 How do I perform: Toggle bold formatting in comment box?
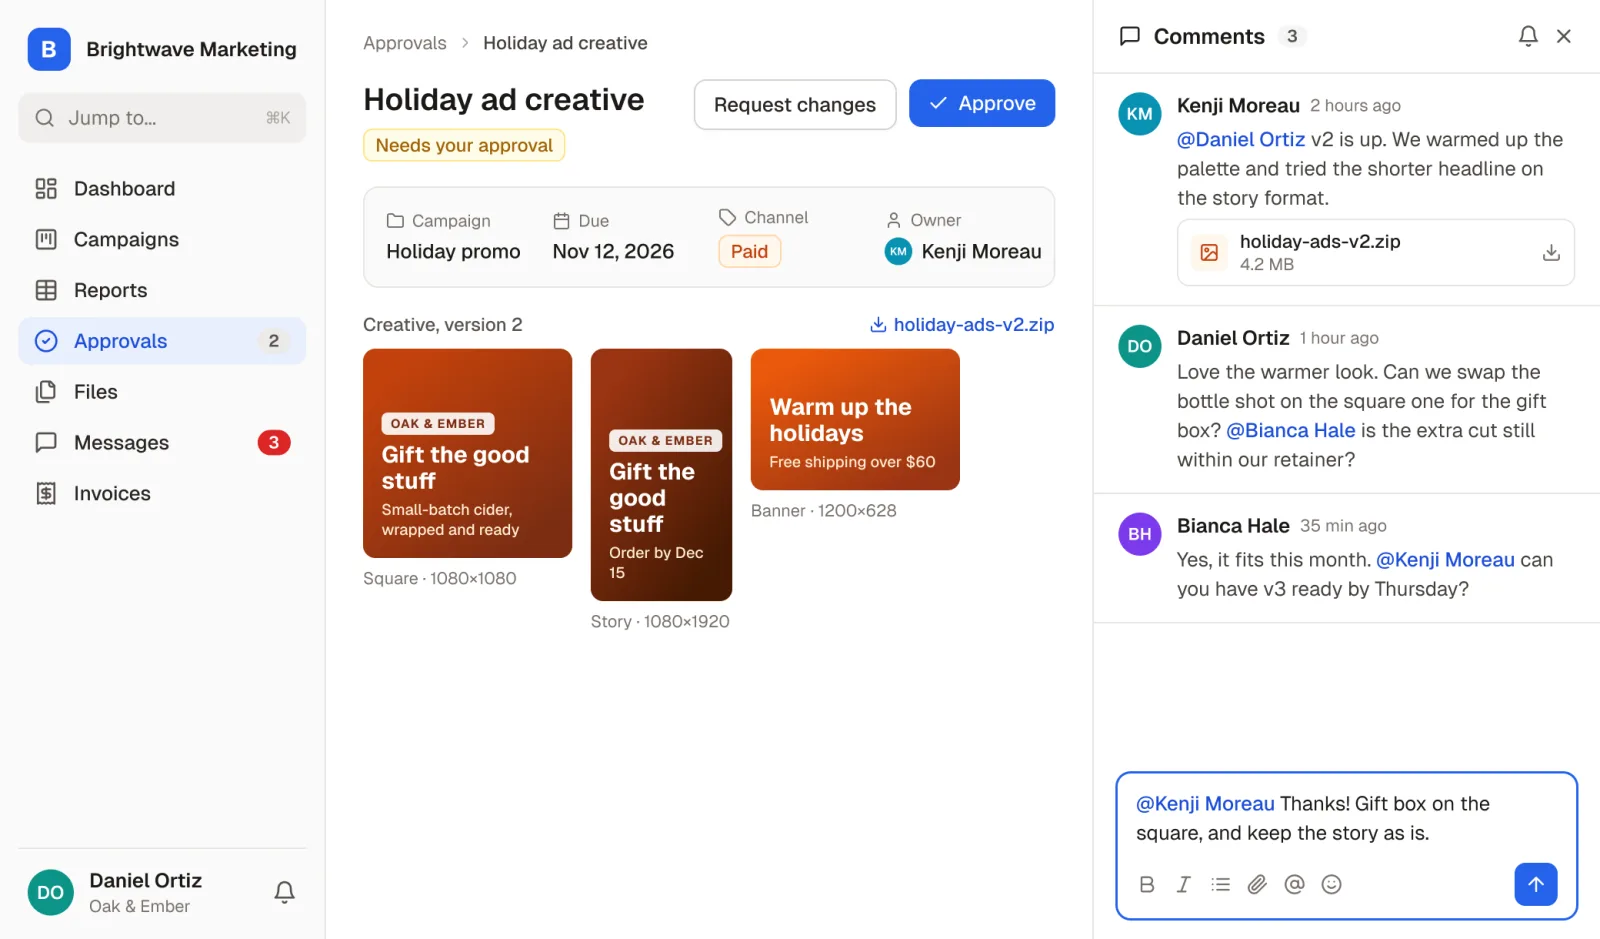click(1147, 884)
